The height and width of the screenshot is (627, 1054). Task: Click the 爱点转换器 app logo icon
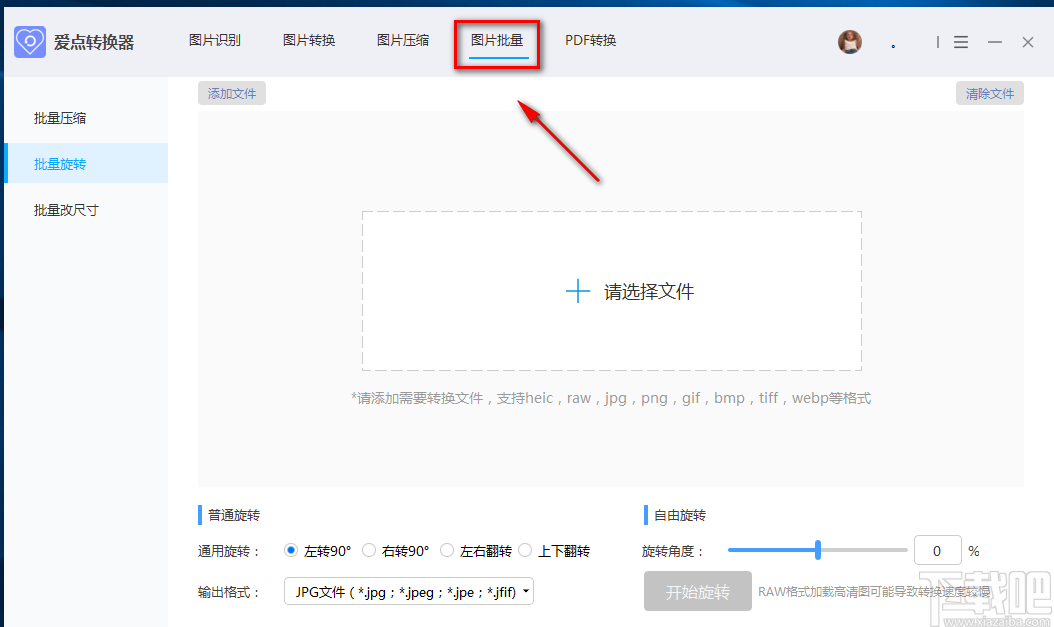point(29,41)
